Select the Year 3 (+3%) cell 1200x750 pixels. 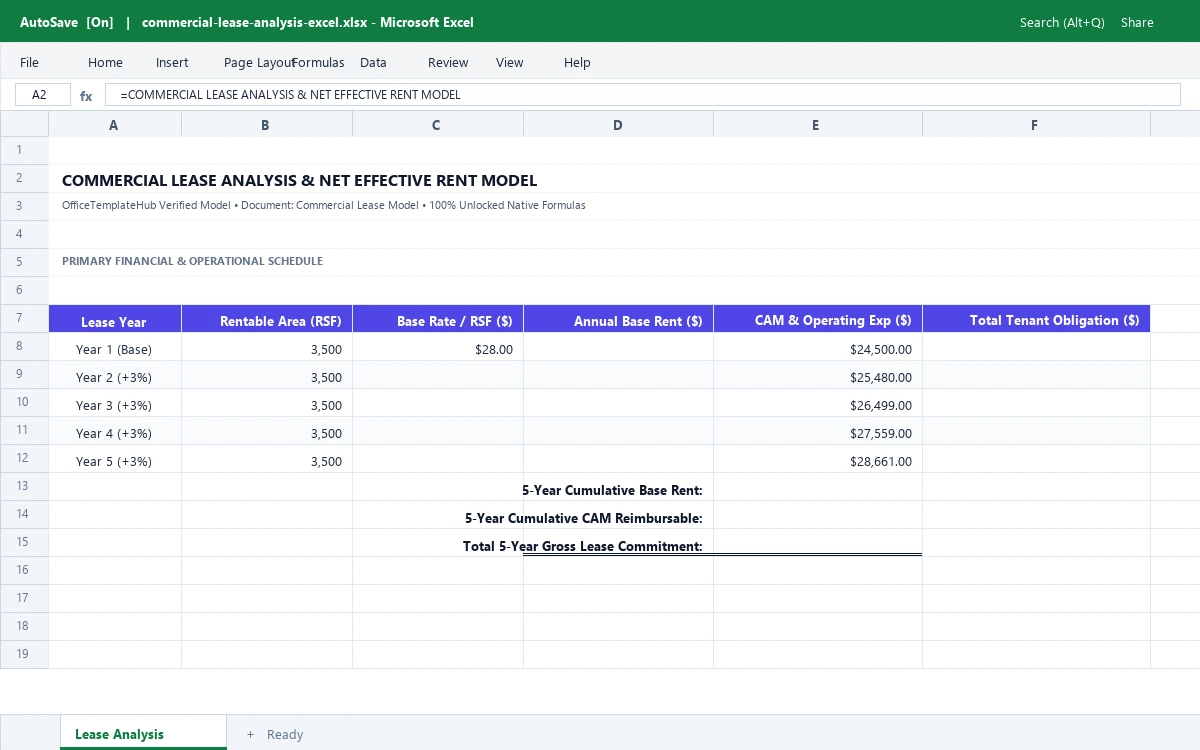tap(114, 405)
